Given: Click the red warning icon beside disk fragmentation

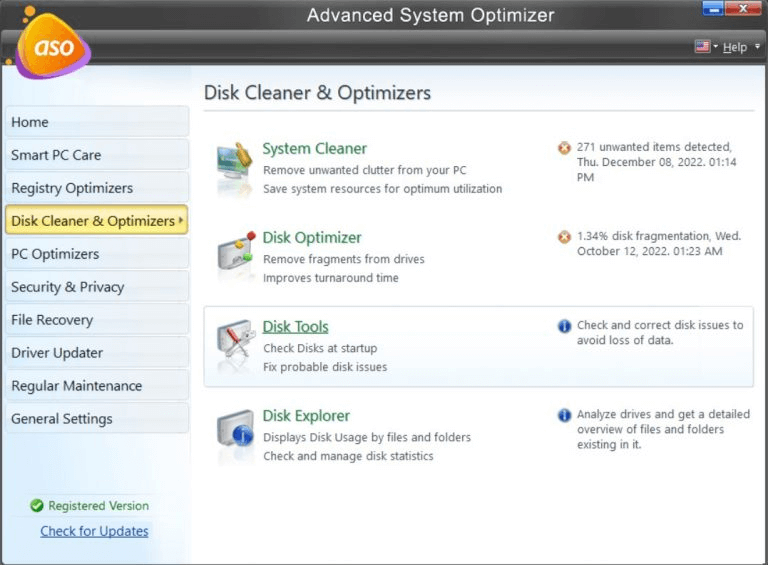Looking at the screenshot, I should pyautogui.click(x=564, y=237).
